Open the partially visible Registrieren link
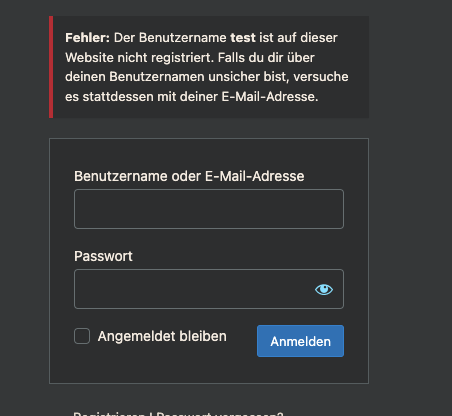 109,414
